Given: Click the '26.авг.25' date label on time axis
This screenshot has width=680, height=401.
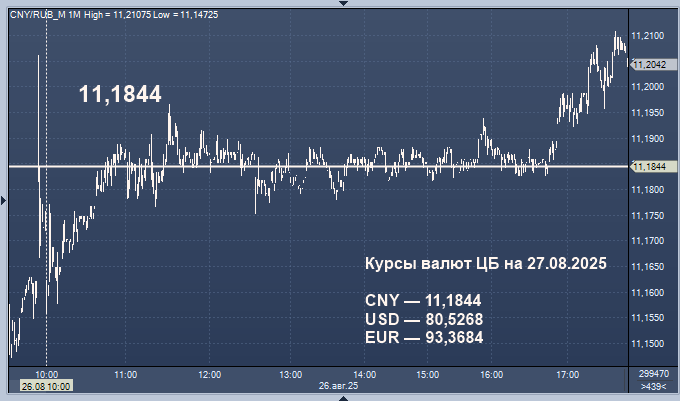Looking at the screenshot, I should [338, 385].
